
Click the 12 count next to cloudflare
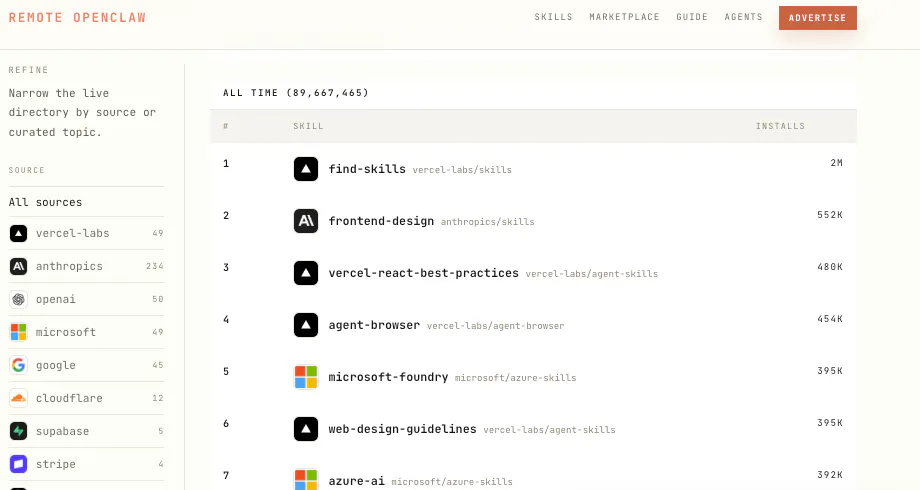pyautogui.click(x=158, y=398)
